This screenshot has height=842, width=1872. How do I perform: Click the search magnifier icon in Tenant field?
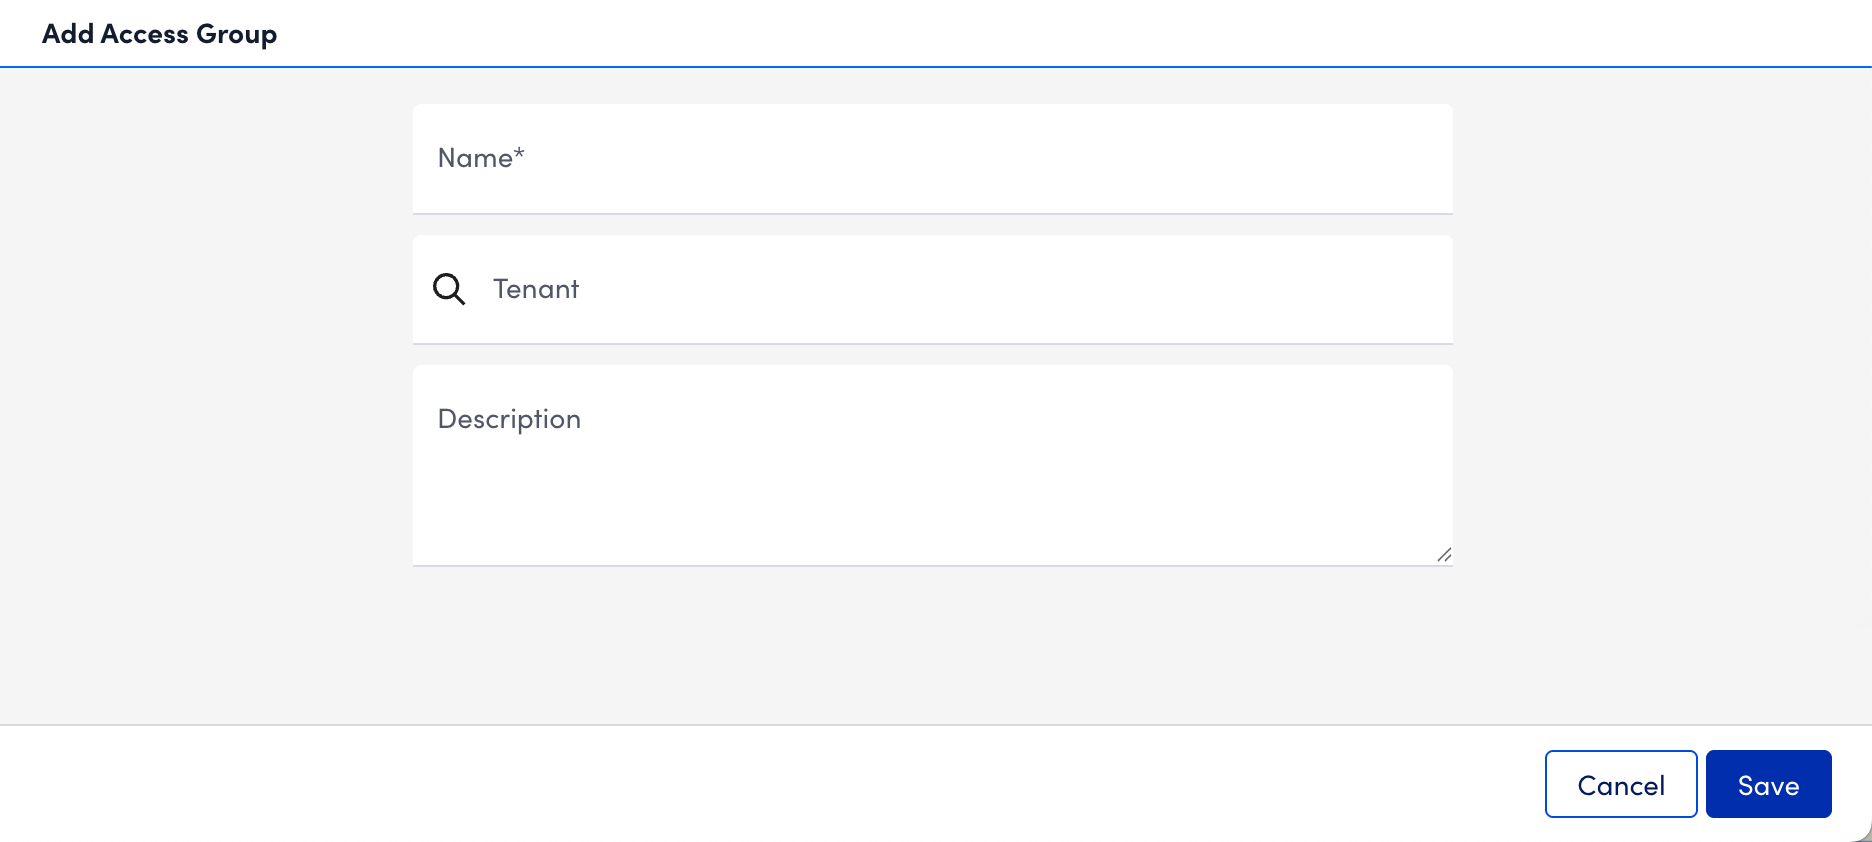point(448,289)
